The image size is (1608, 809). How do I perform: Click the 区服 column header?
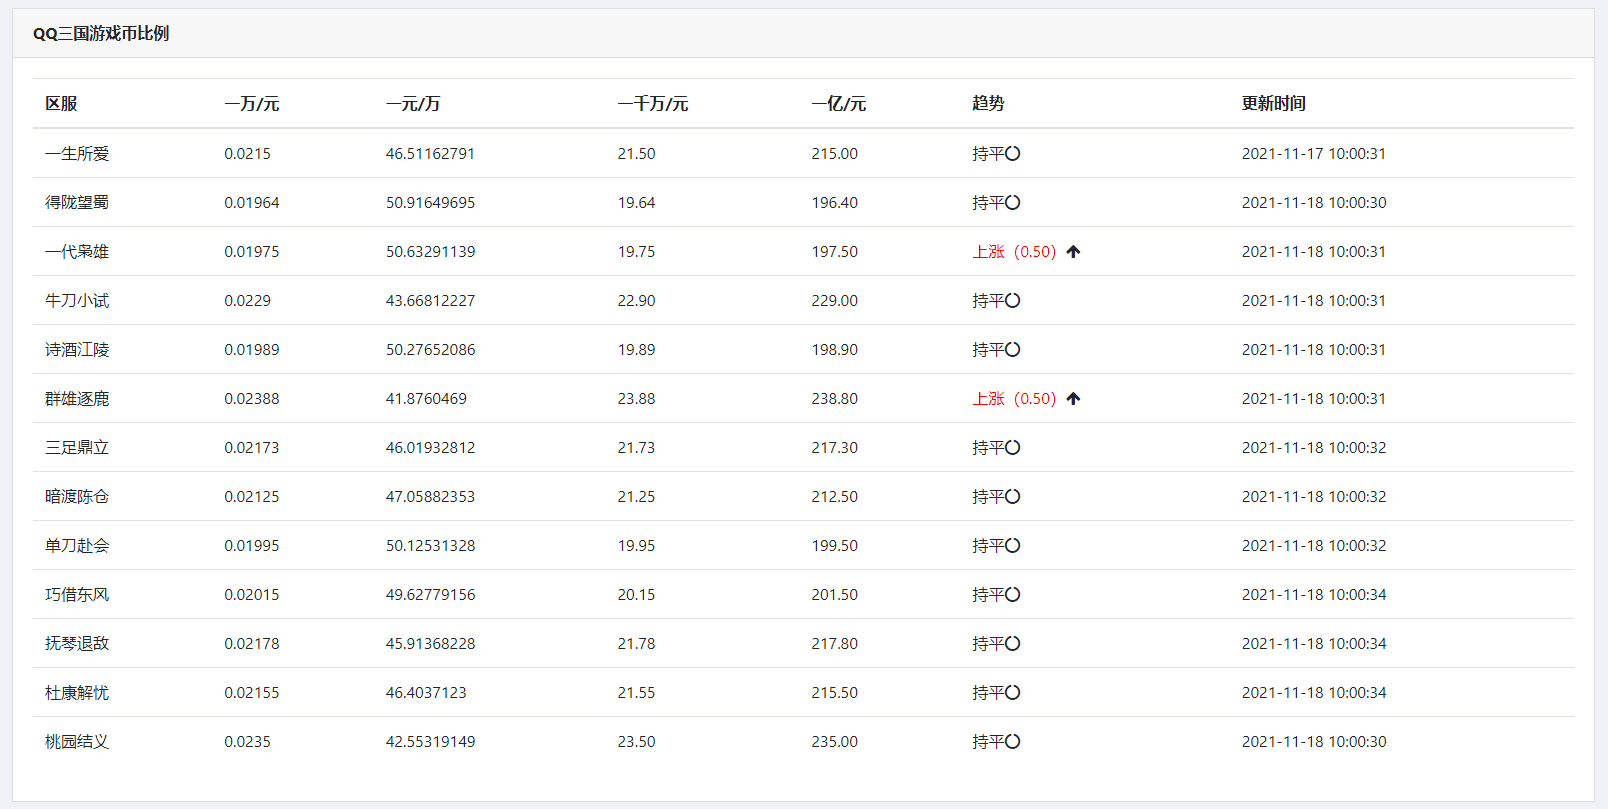[x=61, y=104]
